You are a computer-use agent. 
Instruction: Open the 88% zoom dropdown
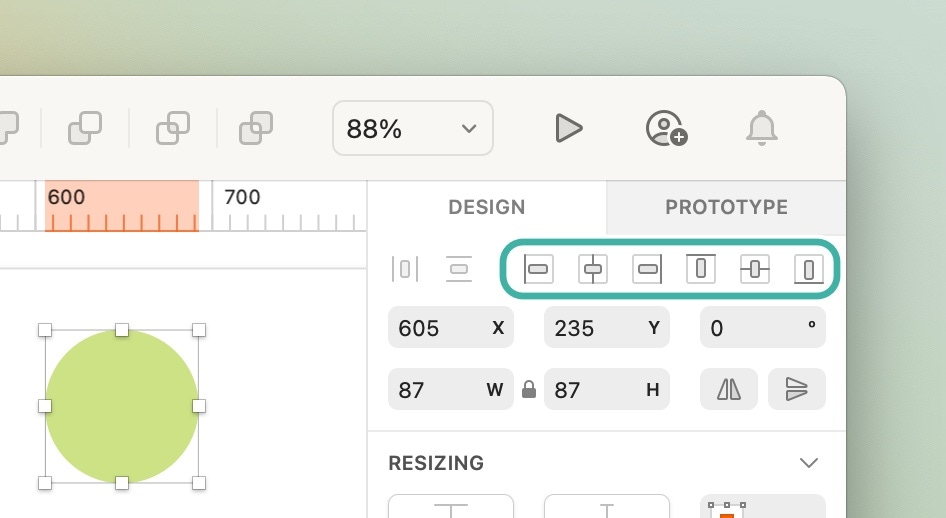[413, 128]
